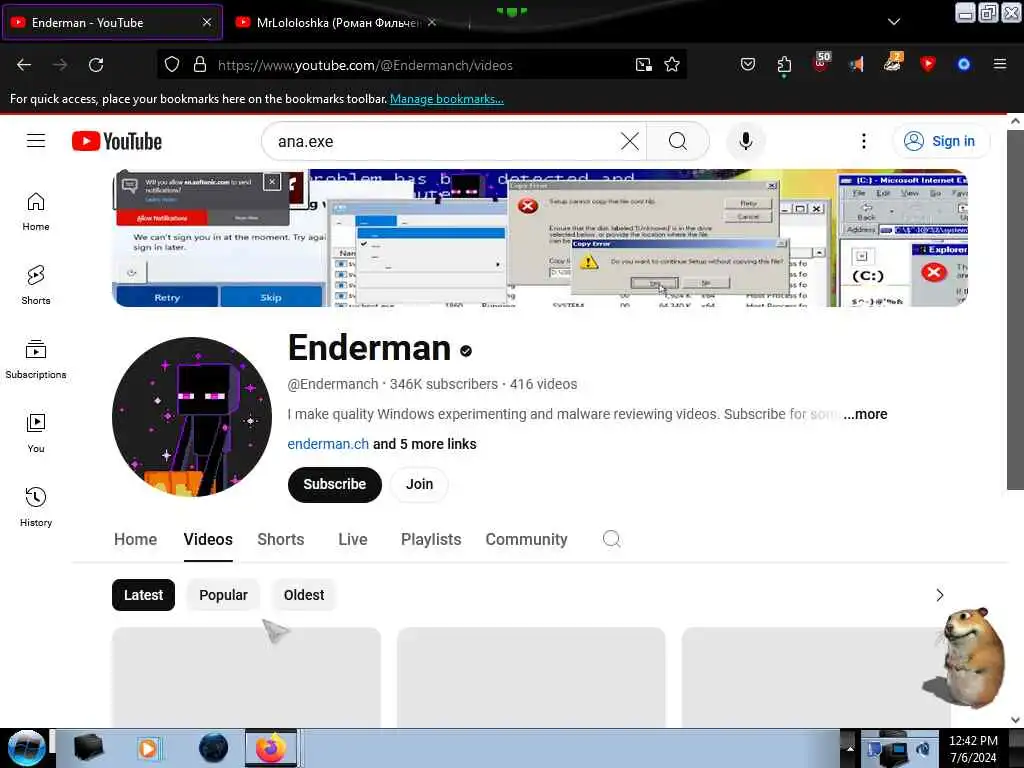Open the Pocket save icon
The height and width of the screenshot is (768, 1024).
748,65
